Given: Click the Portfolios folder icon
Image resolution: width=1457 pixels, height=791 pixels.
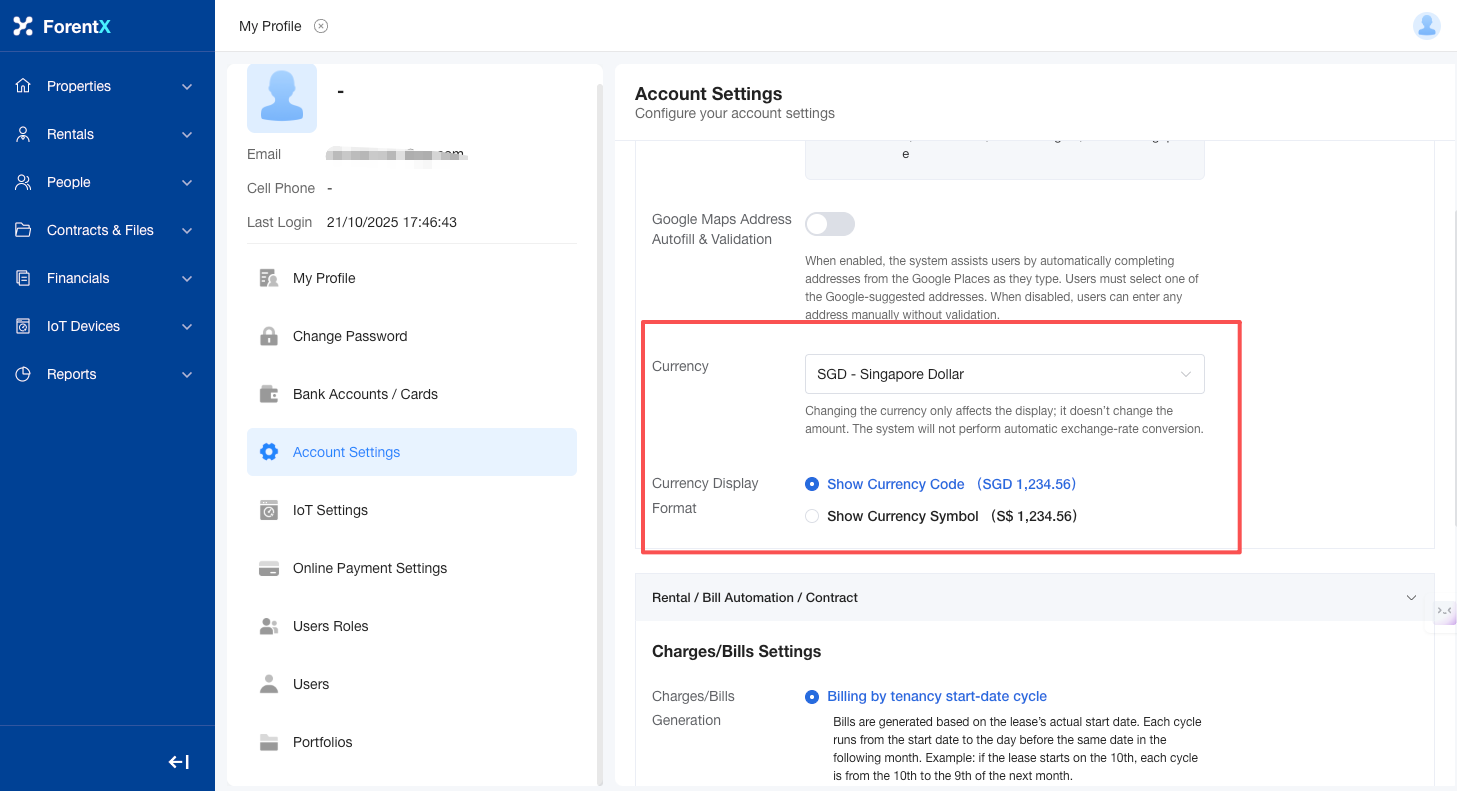Looking at the screenshot, I should coord(269,742).
